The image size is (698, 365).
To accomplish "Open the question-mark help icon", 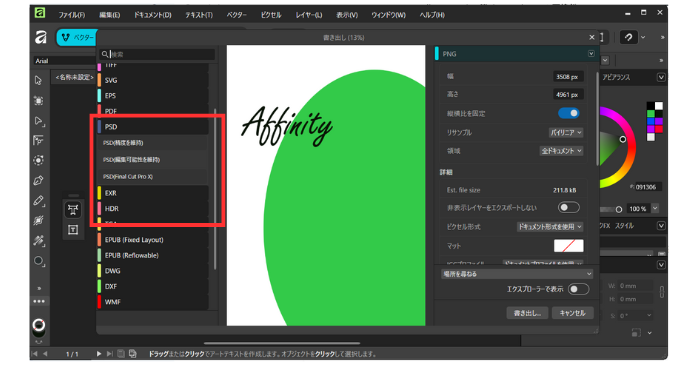I will [629, 37].
